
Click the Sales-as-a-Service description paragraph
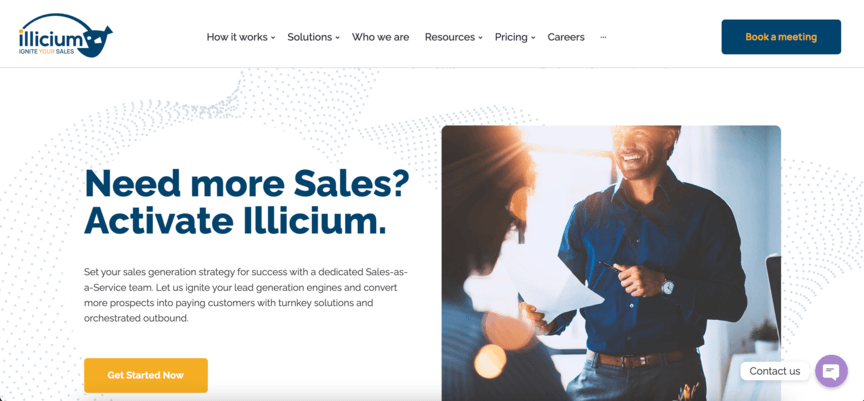click(246, 295)
